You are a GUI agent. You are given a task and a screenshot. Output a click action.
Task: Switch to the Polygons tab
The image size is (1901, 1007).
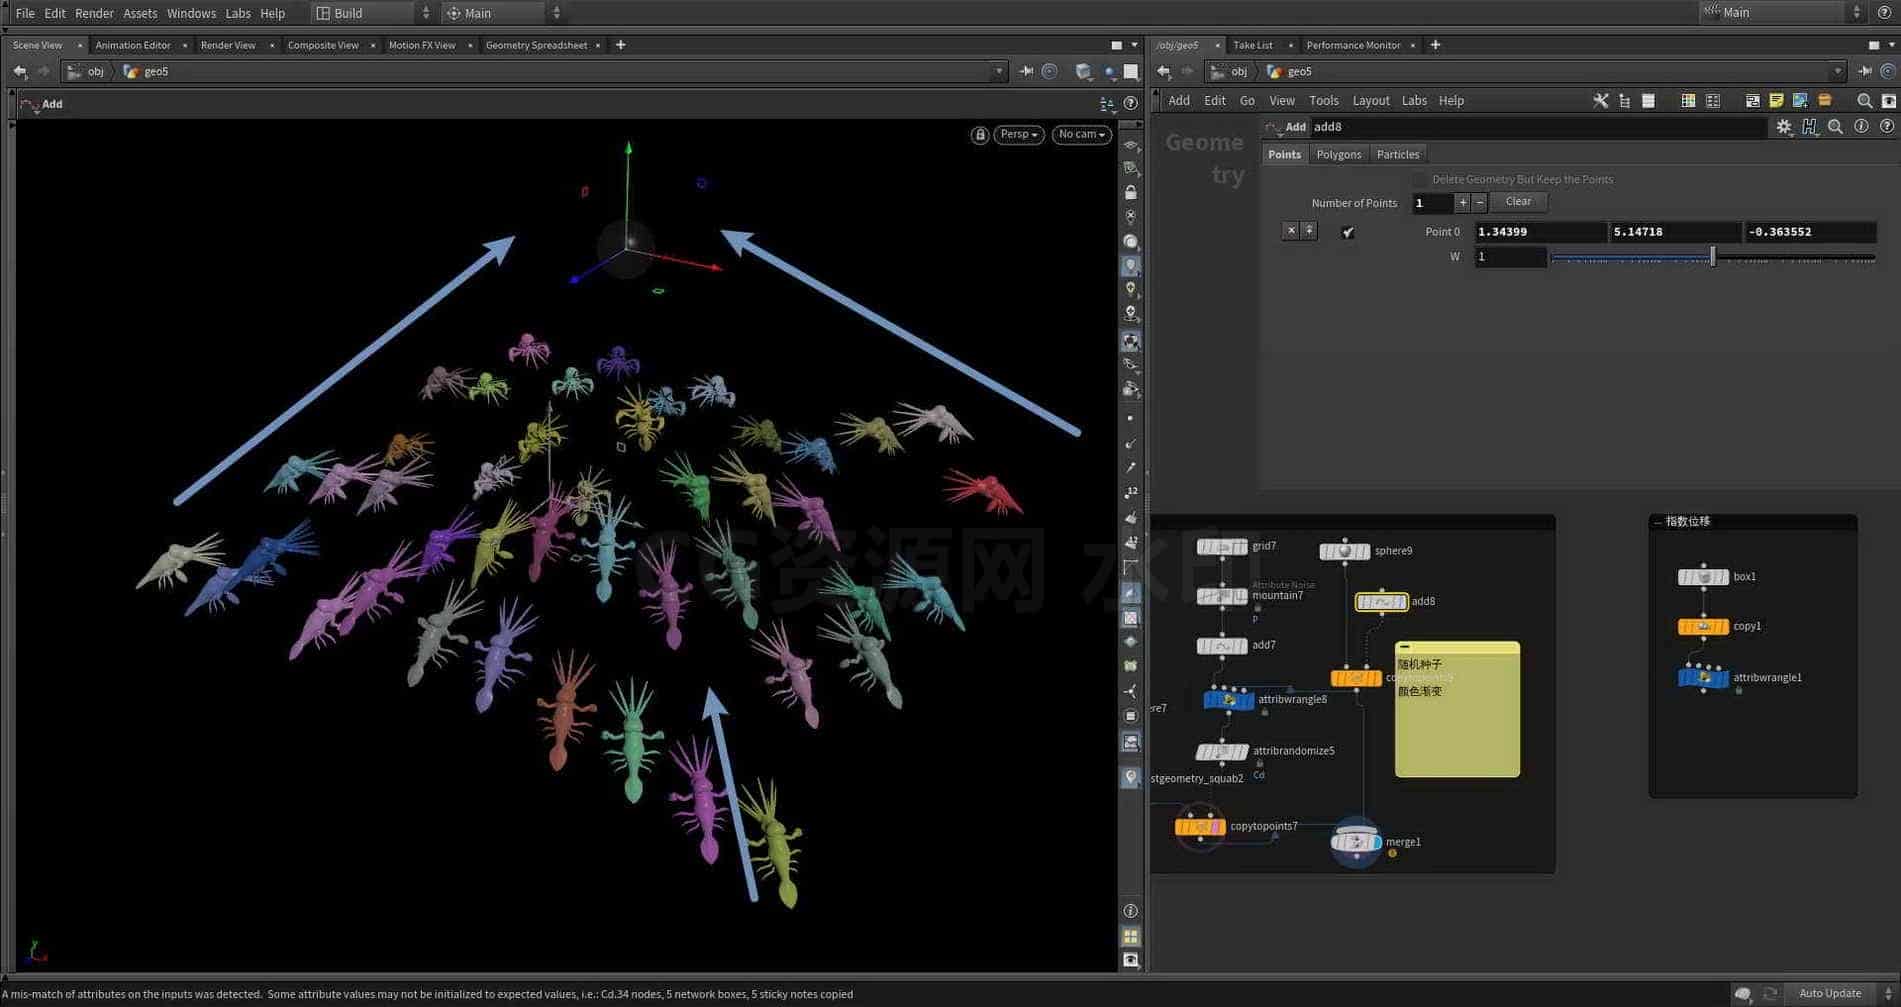1338,154
